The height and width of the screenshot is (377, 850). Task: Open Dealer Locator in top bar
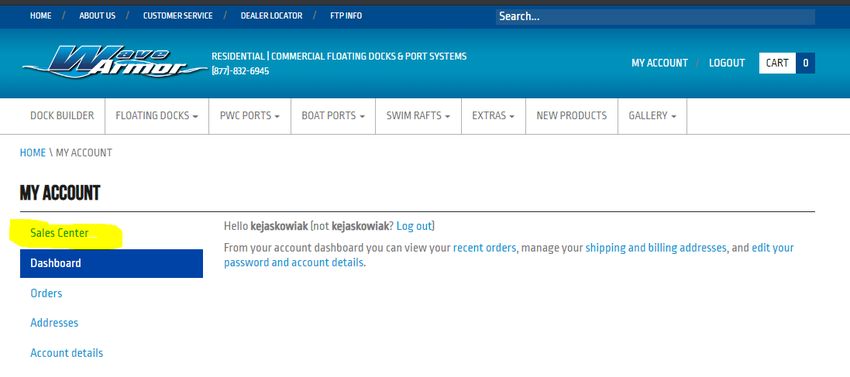click(272, 16)
